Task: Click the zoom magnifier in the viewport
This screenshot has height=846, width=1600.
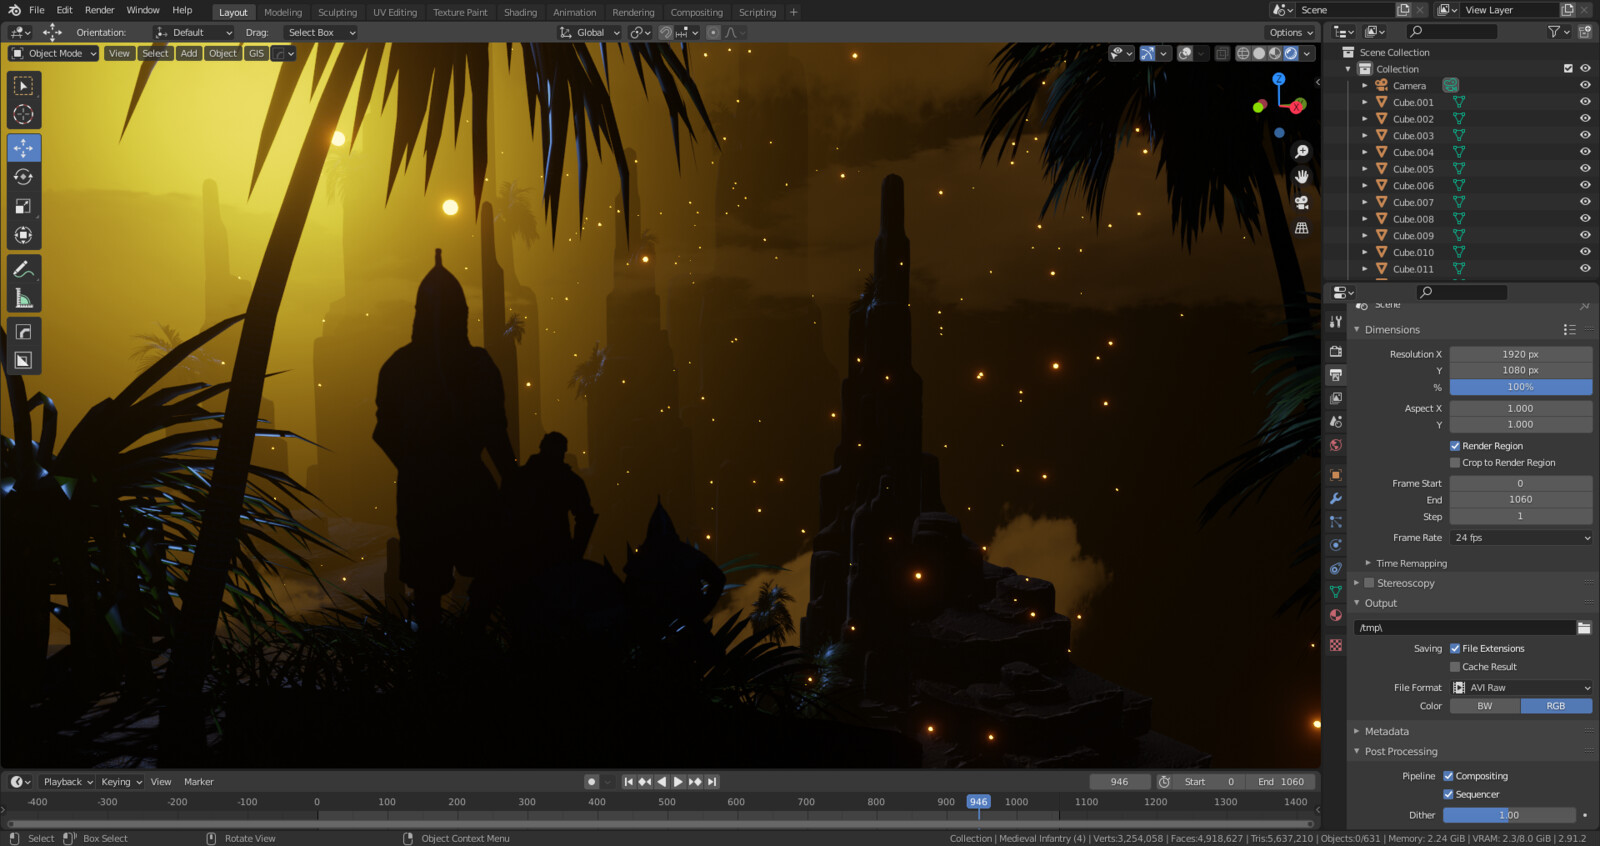Action: [1301, 152]
